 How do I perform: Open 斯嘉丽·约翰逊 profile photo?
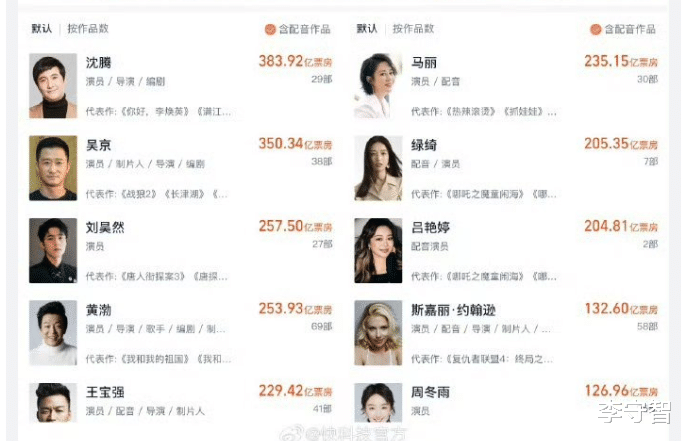click(378, 333)
